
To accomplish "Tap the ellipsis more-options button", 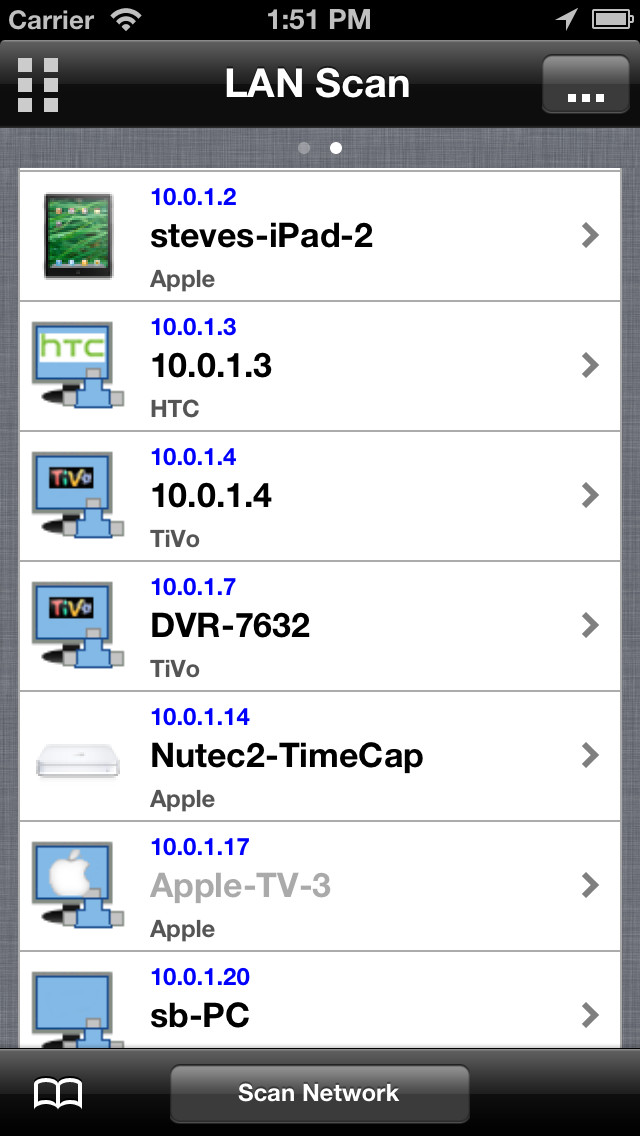I will pos(586,84).
